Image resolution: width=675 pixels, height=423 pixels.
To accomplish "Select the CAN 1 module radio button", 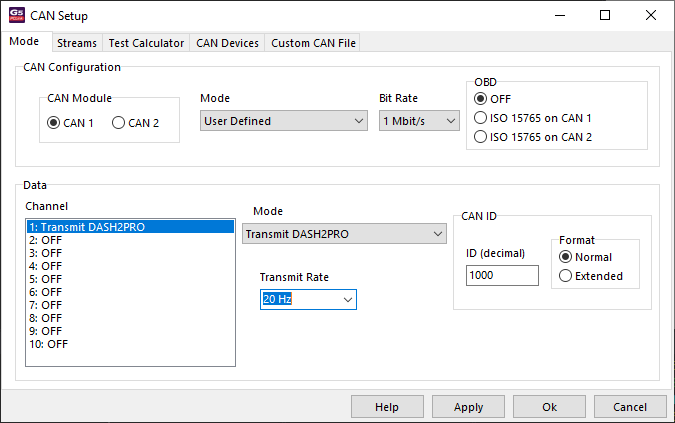I will [54, 123].
